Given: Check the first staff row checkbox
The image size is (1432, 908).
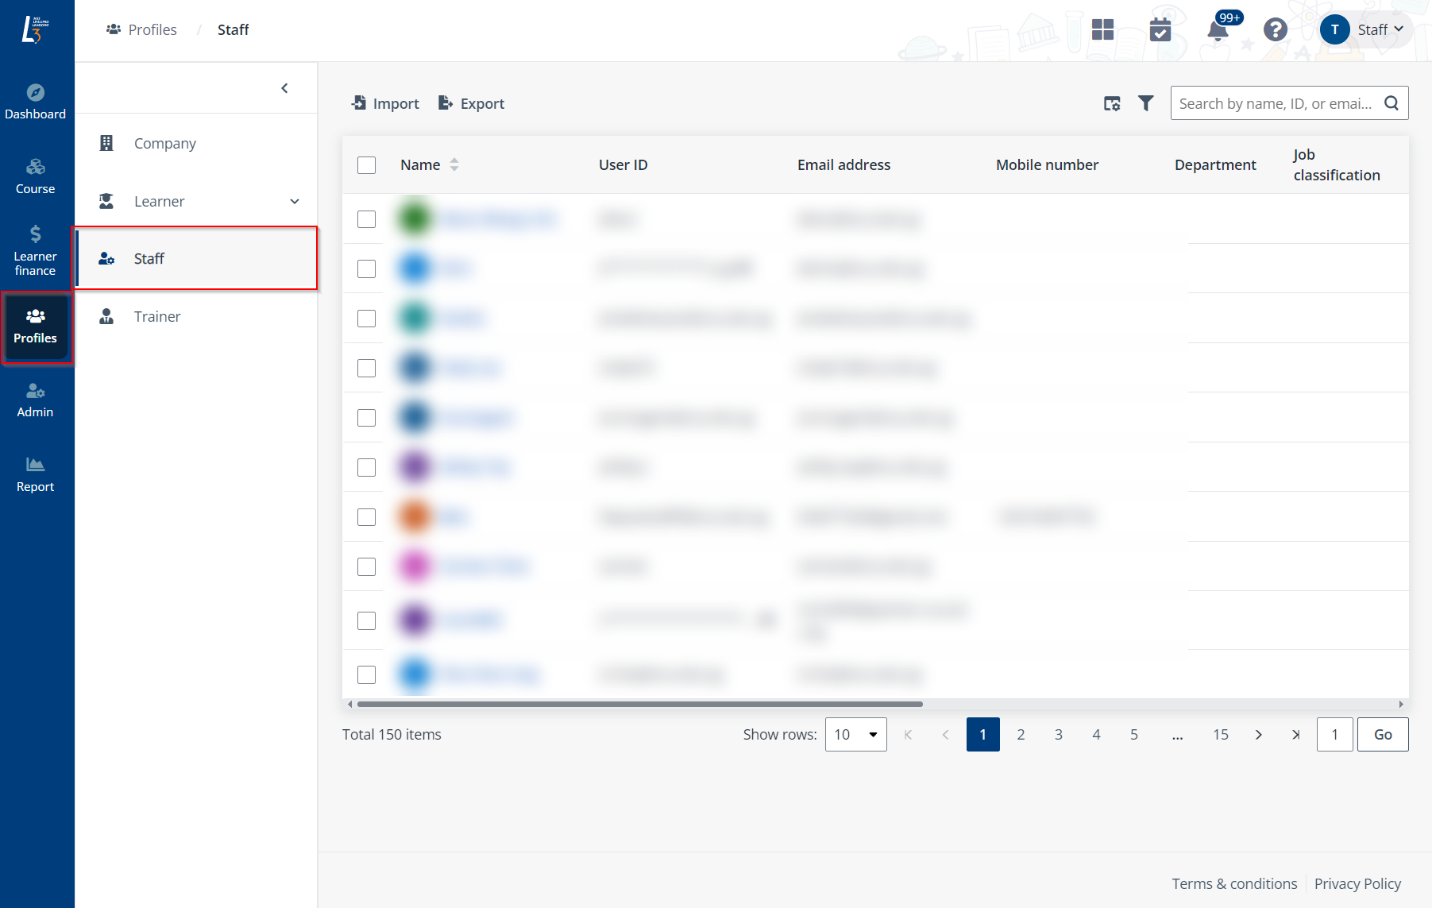Looking at the screenshot, I should click(367, 219).
